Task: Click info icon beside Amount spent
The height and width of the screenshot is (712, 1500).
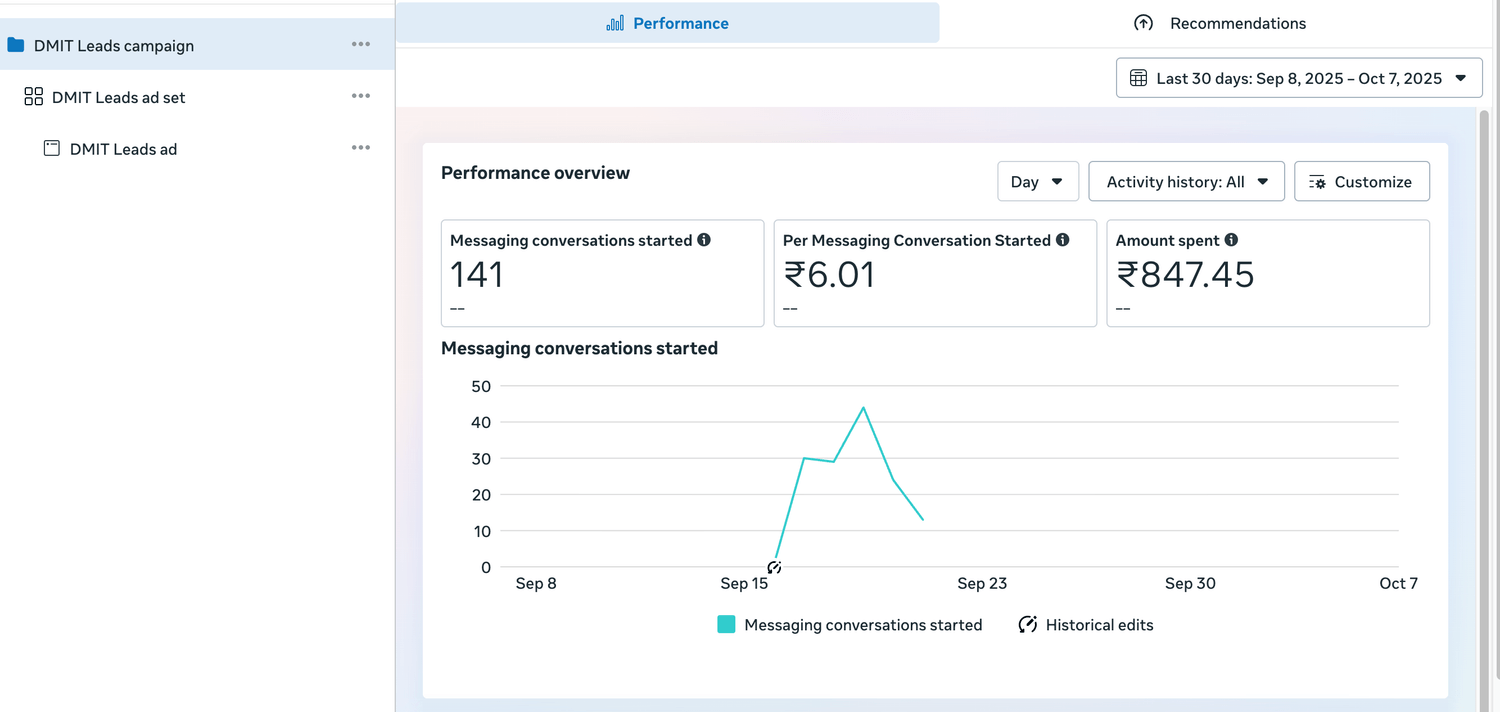Action: (1231, 240)
